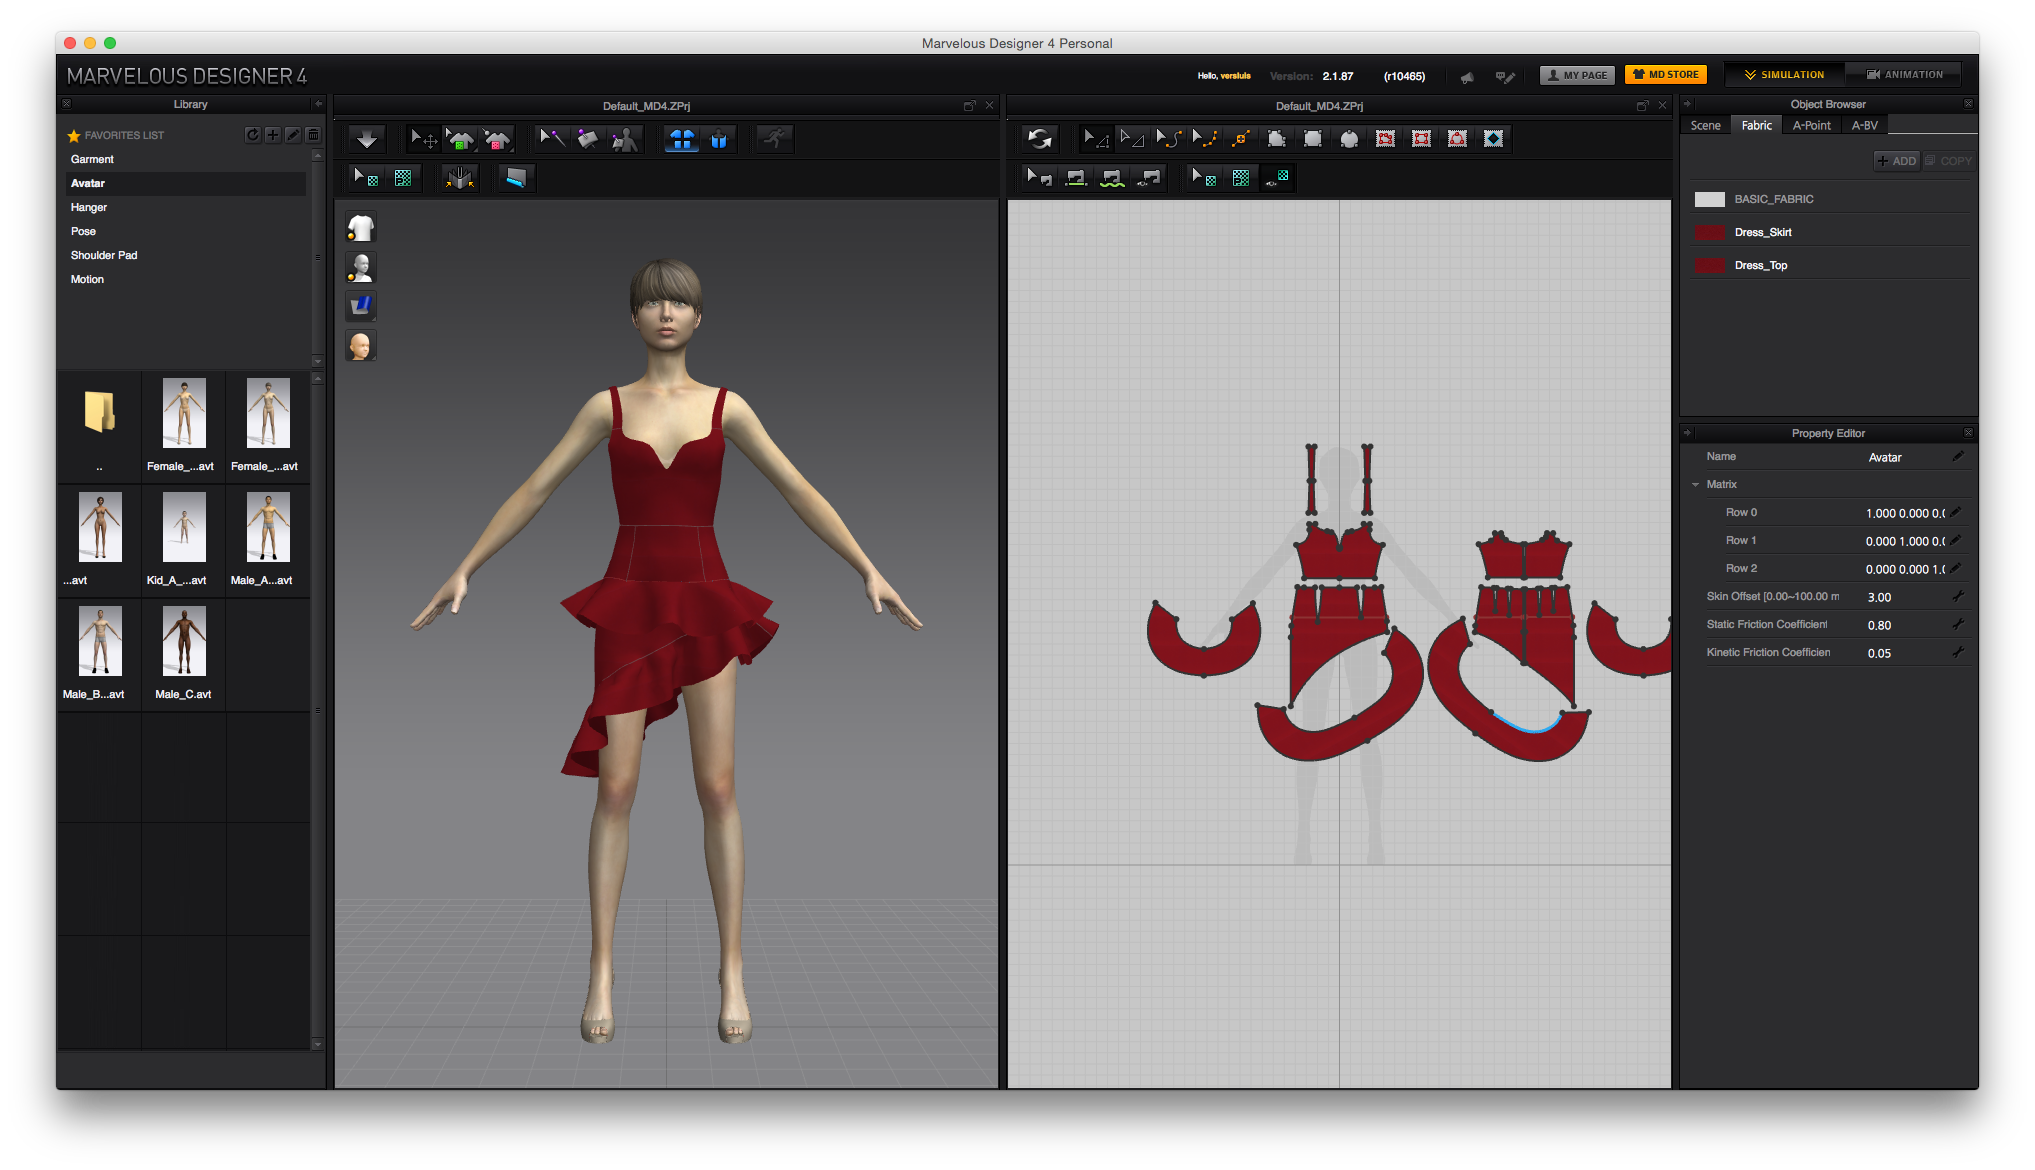
Task: Click the Skin Offset value field
Action: [1902, 597]
